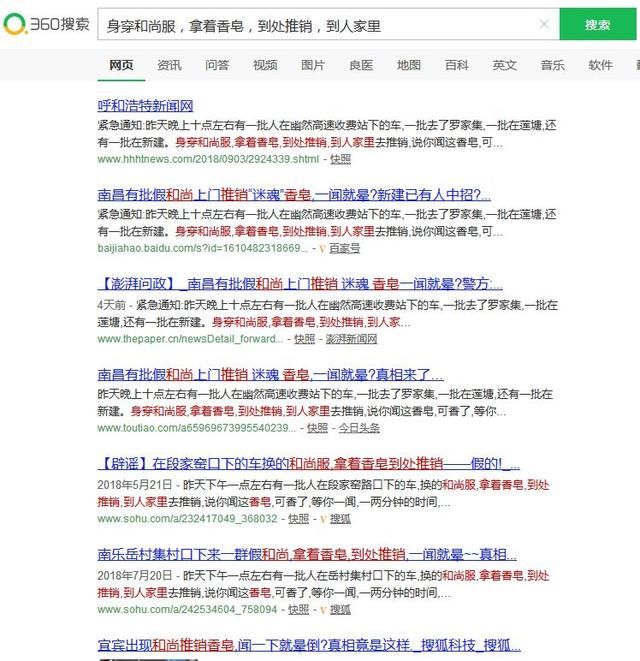Click 搜狐 source on the 242534604 result

340,610
